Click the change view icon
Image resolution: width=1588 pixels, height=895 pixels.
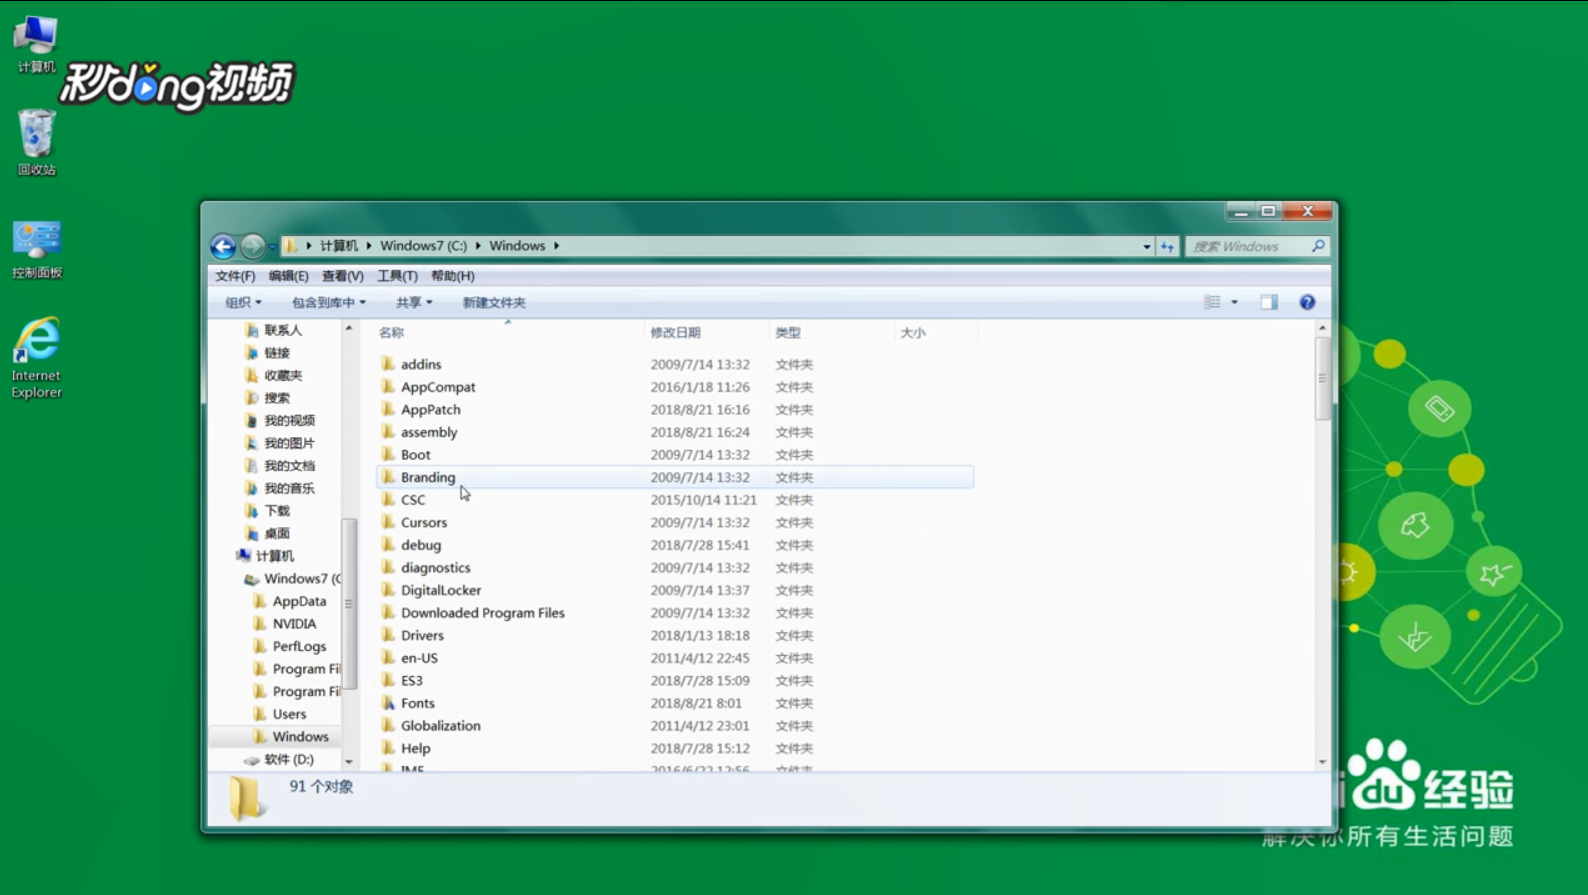click(x=1212, y=302)
